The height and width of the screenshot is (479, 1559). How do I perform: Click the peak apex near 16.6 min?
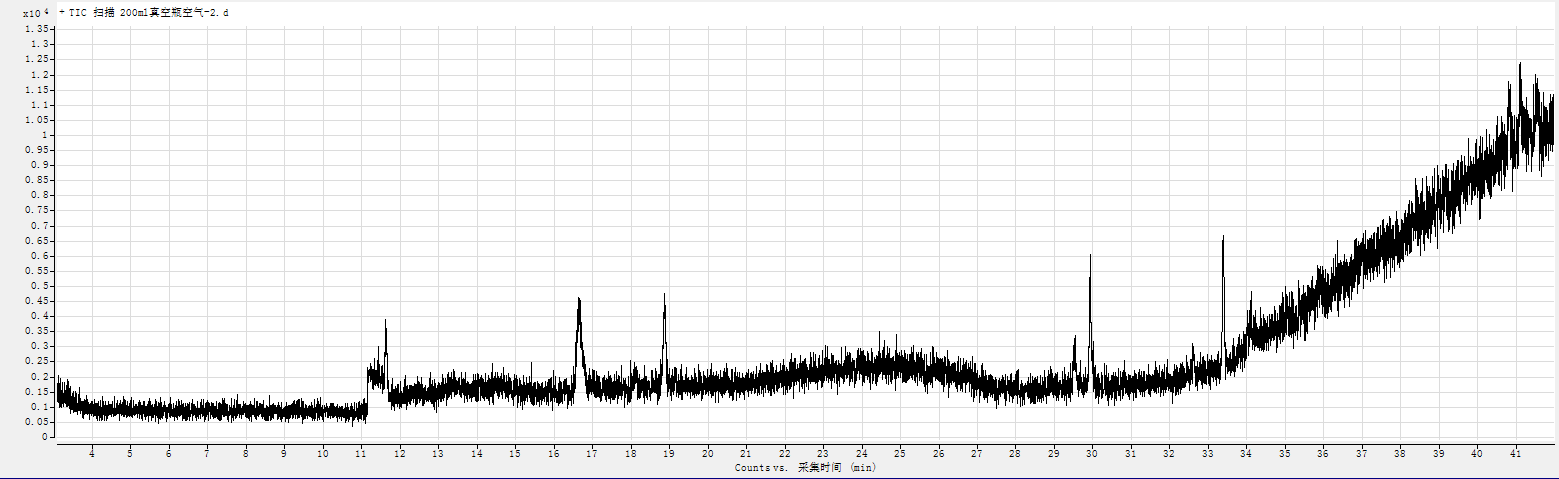click(579, 300)
